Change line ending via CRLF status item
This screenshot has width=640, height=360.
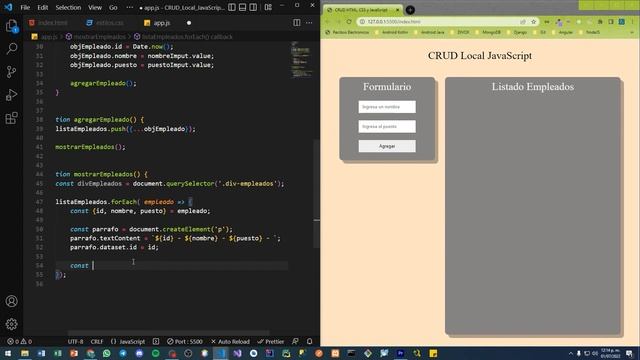[97, 341]
